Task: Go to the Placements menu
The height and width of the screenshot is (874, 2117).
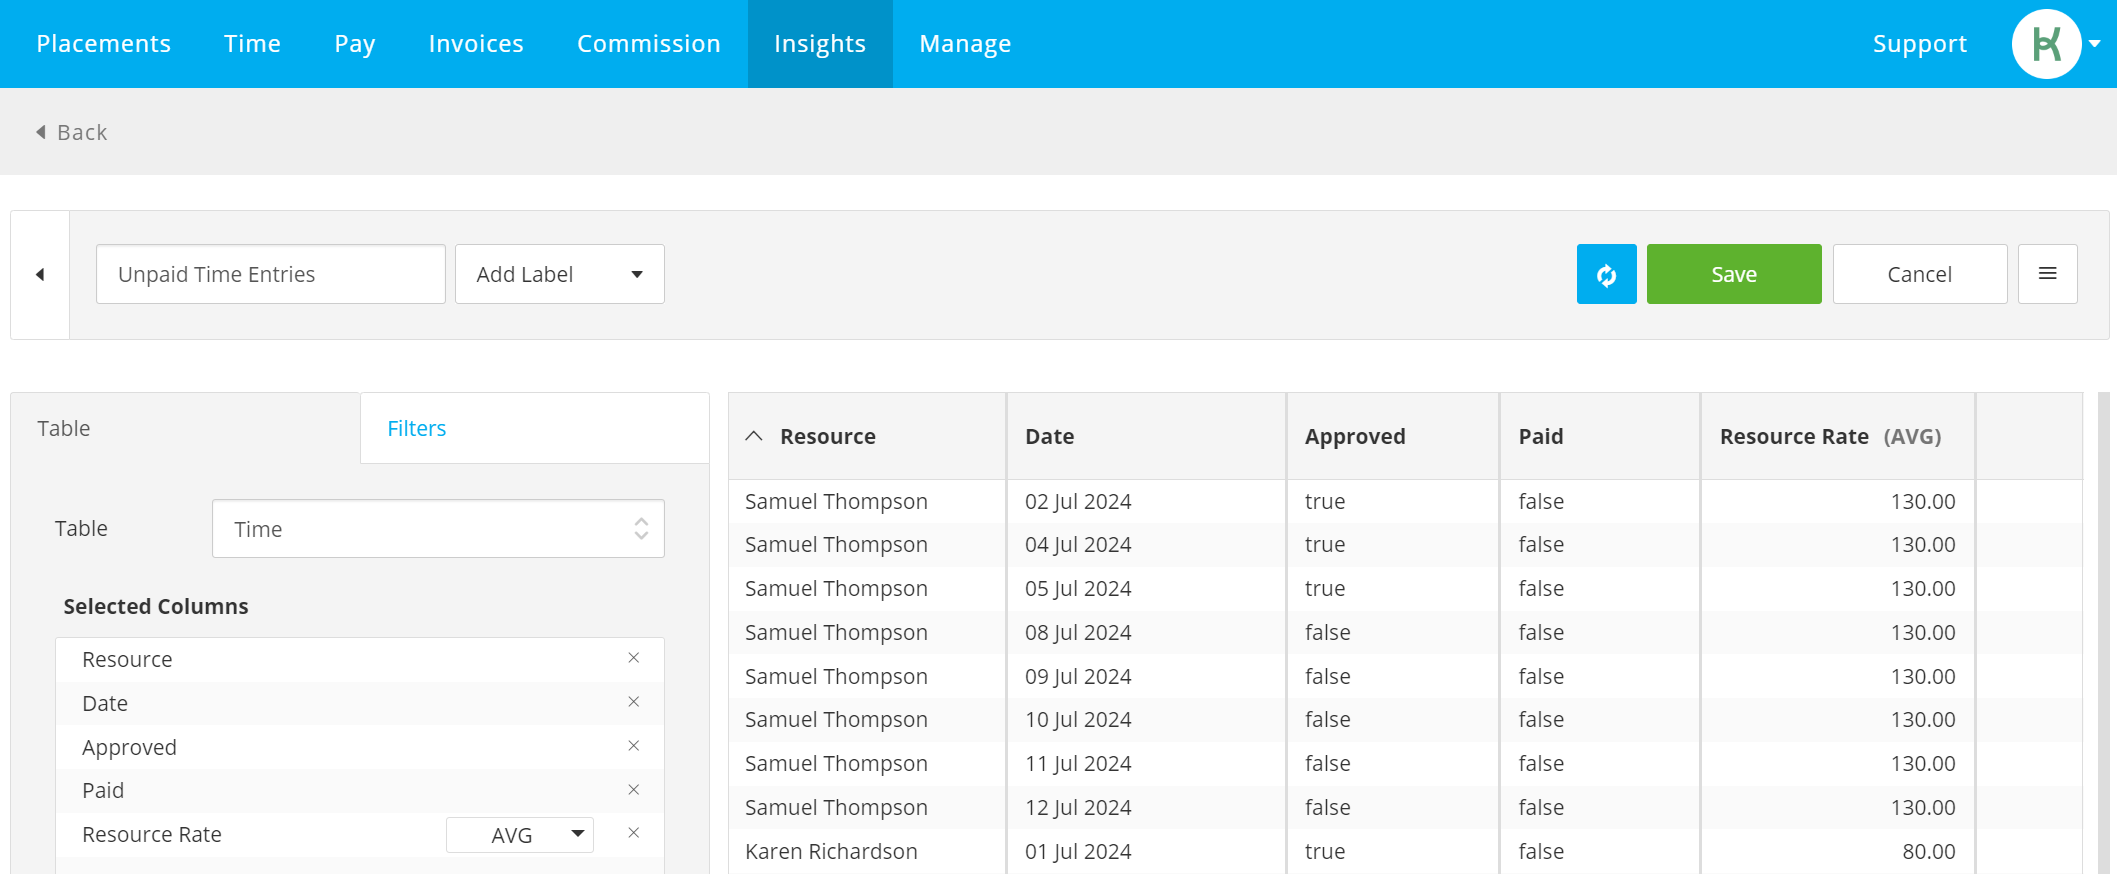Action: (x=104, y=44)
